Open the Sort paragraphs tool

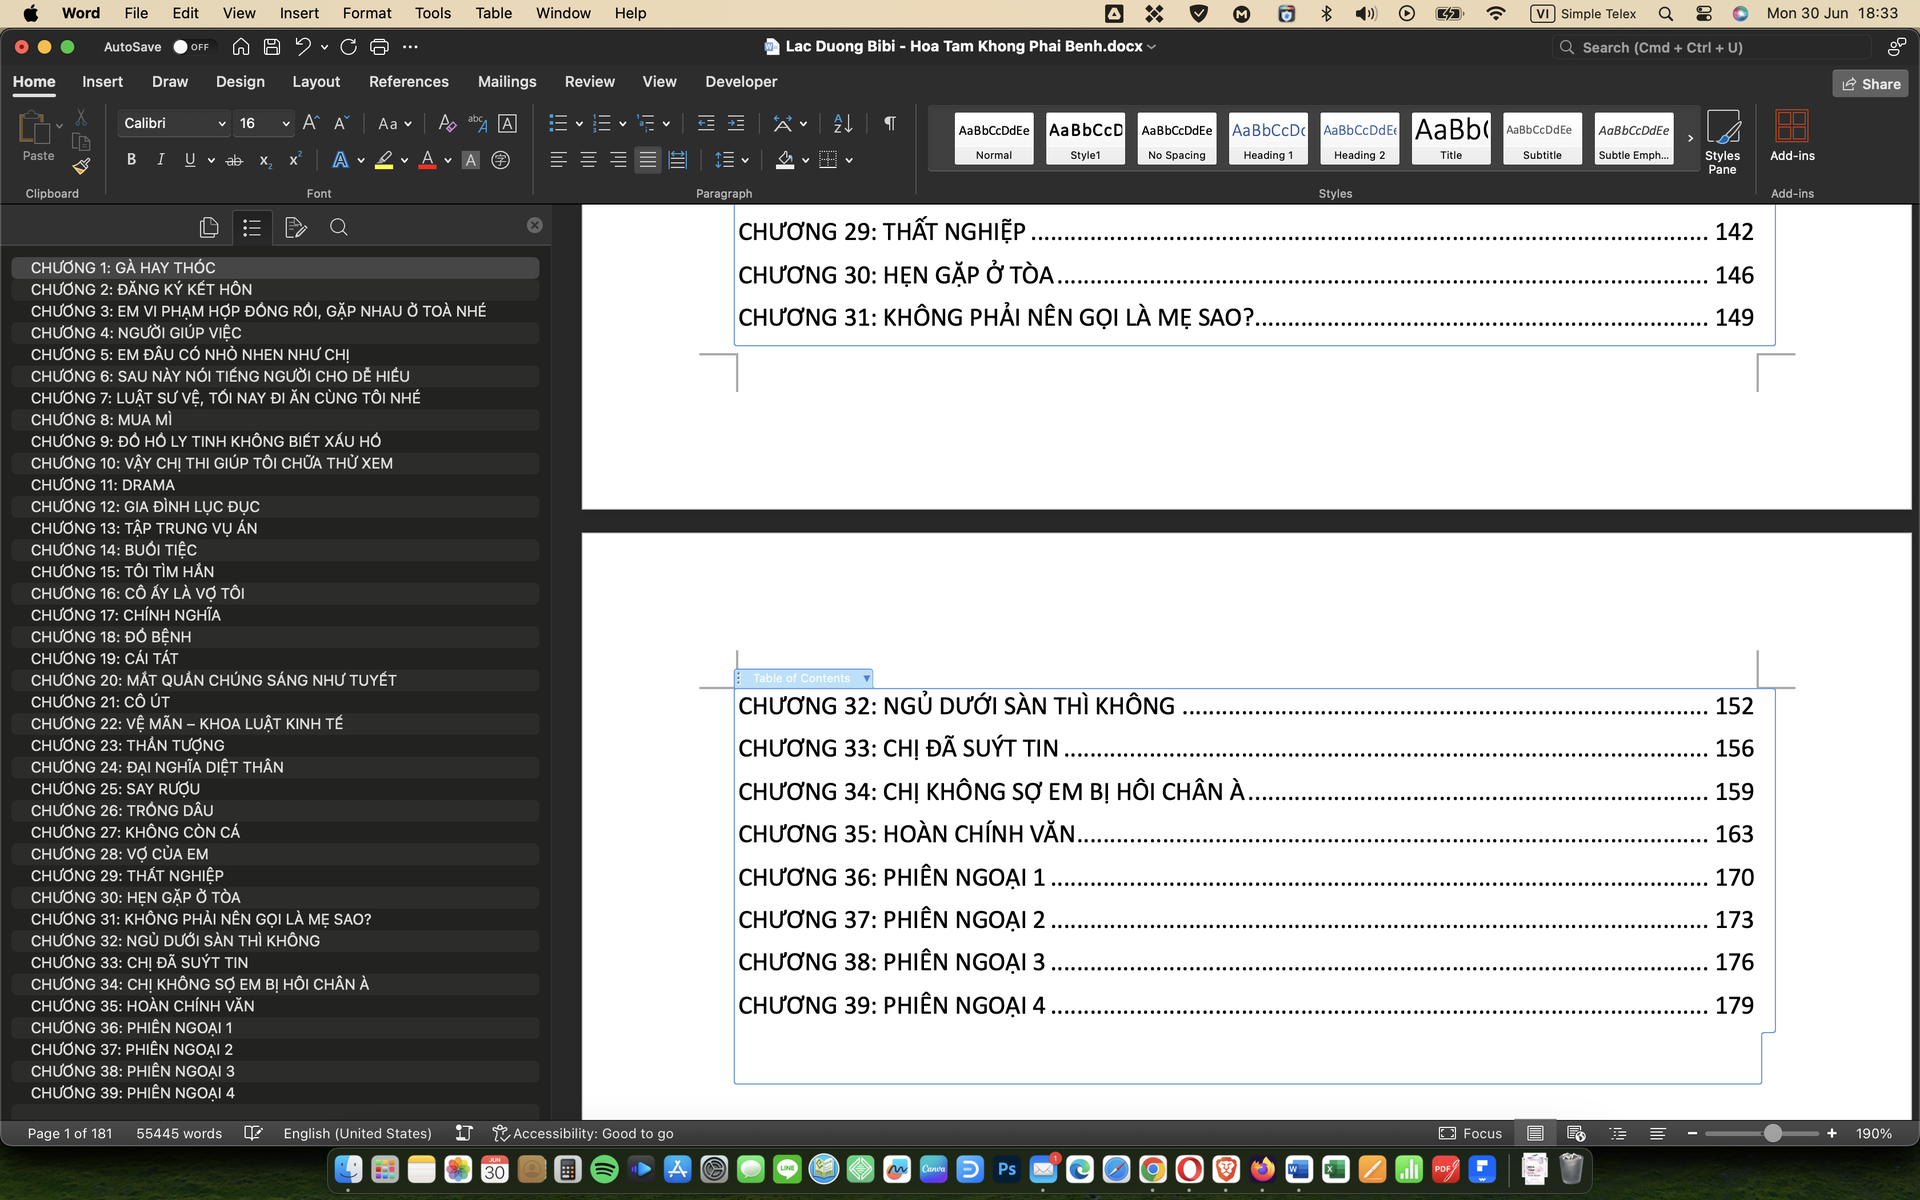pyautogui.click(x=843, y=123)
